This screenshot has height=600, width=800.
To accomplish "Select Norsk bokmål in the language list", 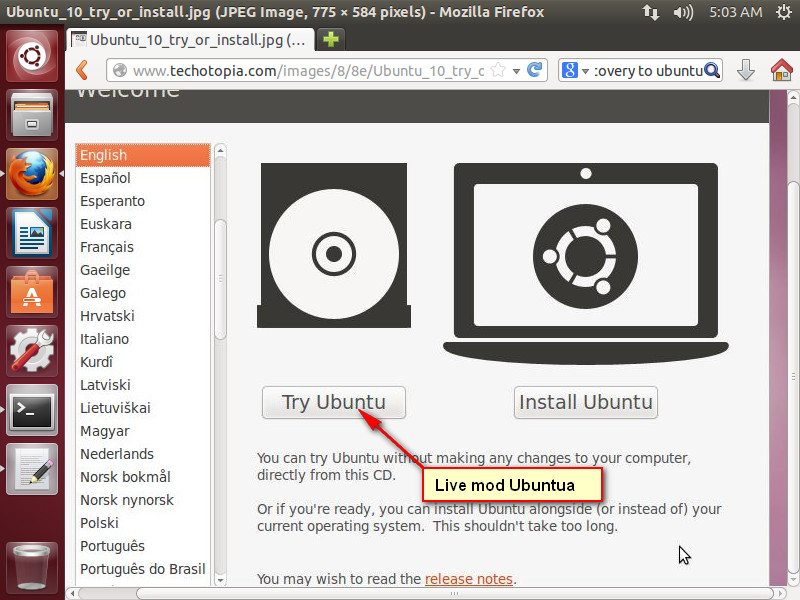I will tap(143, 477).
